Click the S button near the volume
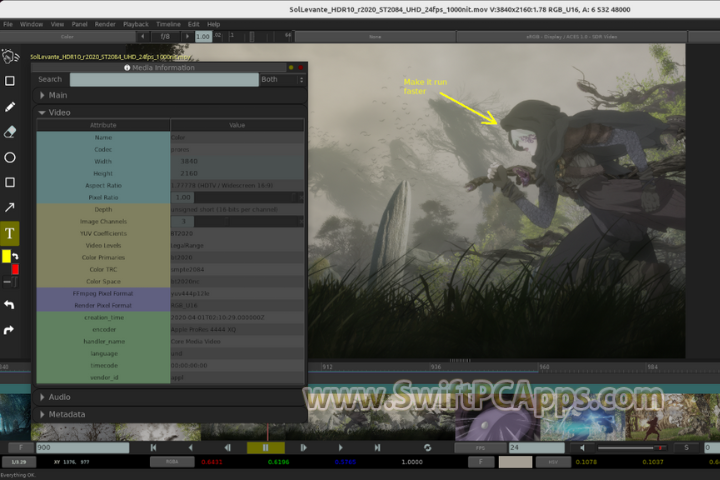 pos(686,447)
